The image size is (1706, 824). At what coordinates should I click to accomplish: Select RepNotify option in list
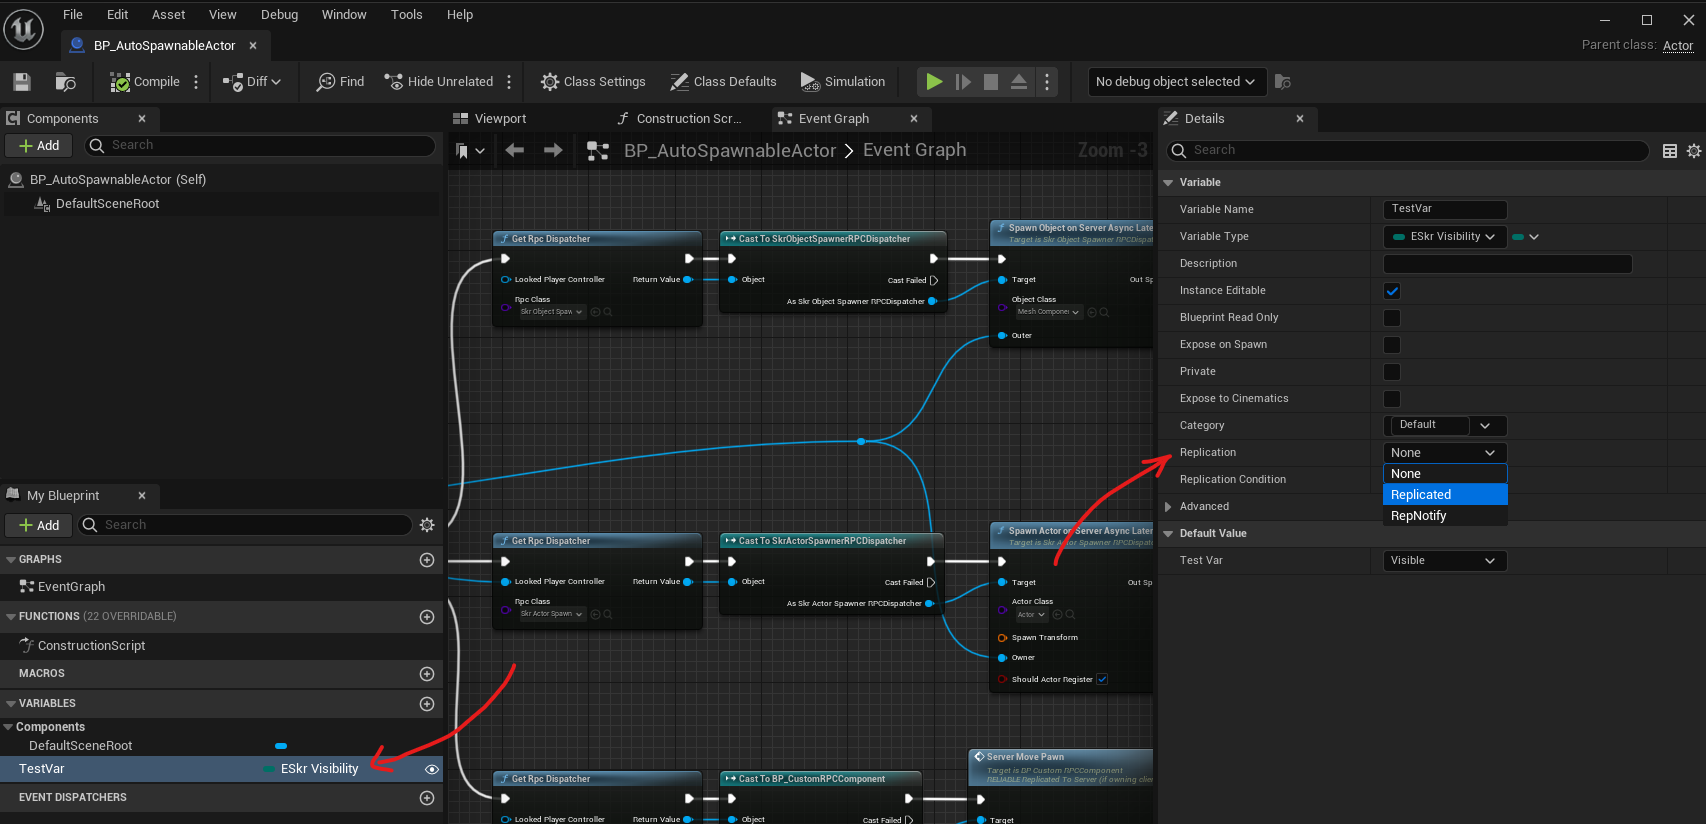[1445, 516]
